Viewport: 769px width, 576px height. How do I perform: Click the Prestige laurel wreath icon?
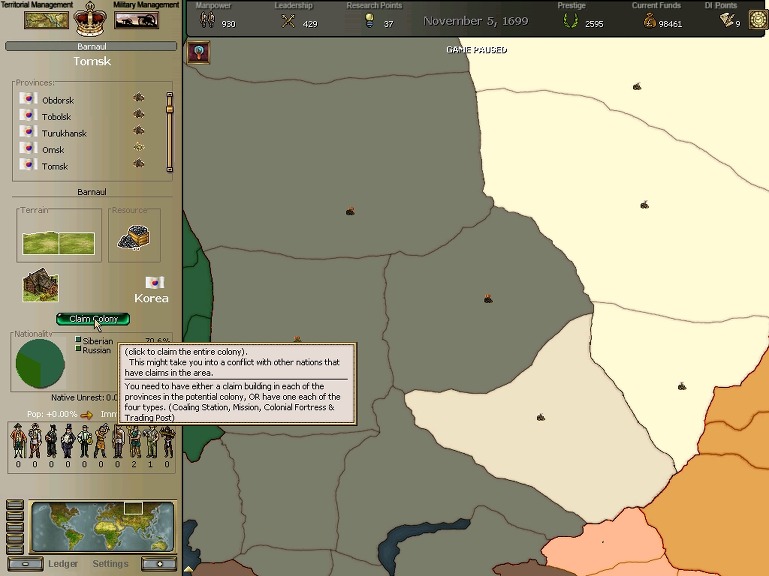tap(570, 21)
